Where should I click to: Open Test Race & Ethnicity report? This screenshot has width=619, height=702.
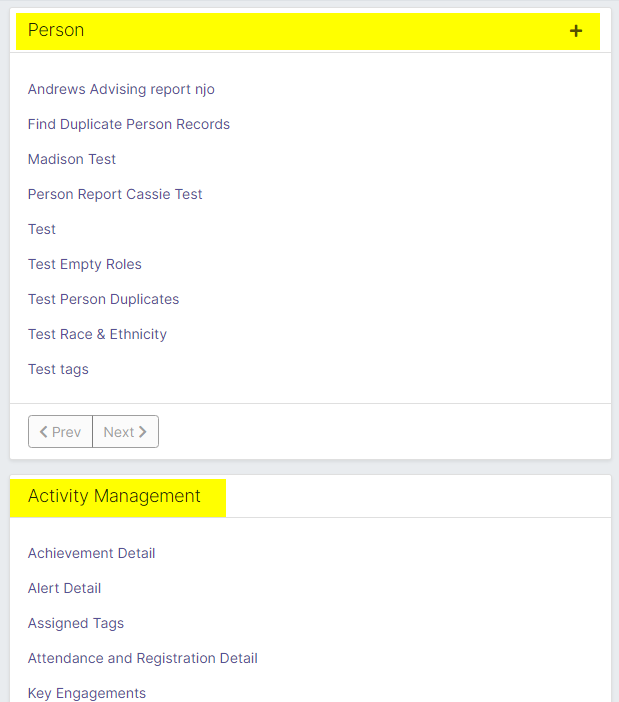(x=97, y=334)
